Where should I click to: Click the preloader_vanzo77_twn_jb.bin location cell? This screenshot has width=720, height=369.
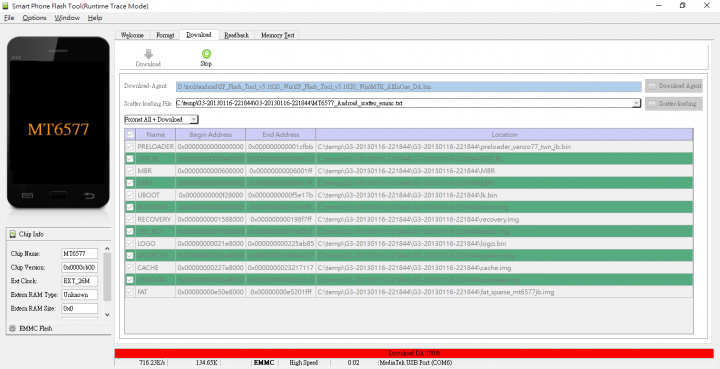(504, 147)
